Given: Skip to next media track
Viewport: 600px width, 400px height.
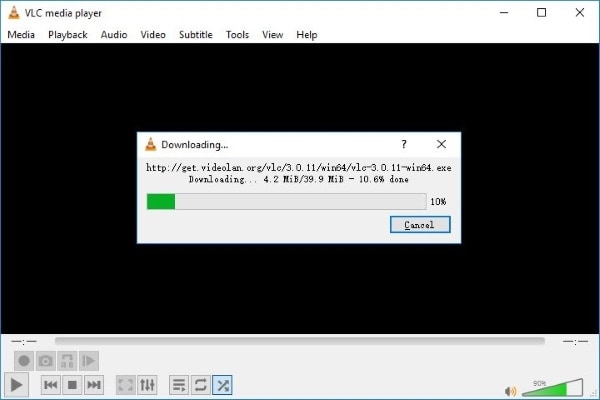Looking at the screenshot, I should 94,385.
